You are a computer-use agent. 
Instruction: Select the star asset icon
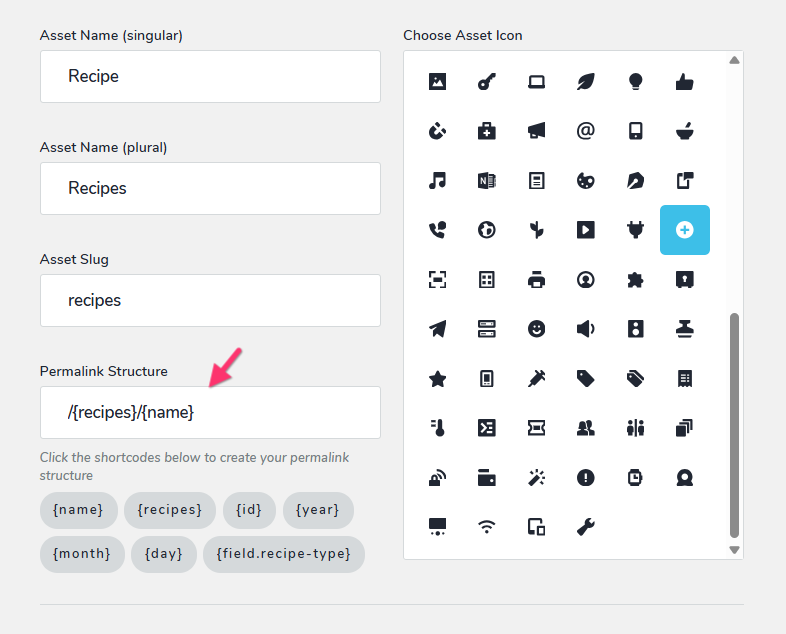[x=437, y=378]
